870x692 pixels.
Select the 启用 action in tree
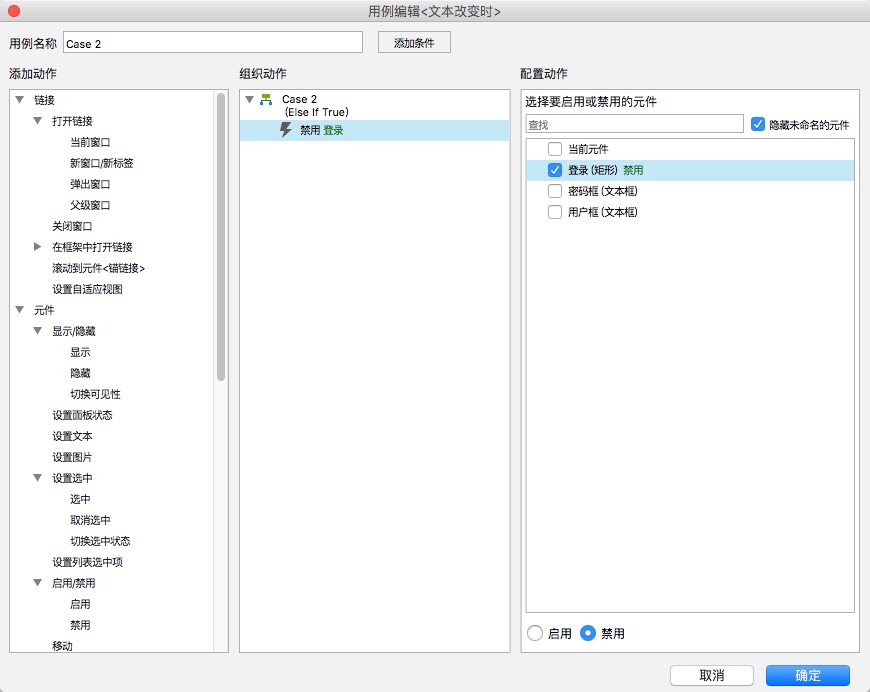(80, 604)
